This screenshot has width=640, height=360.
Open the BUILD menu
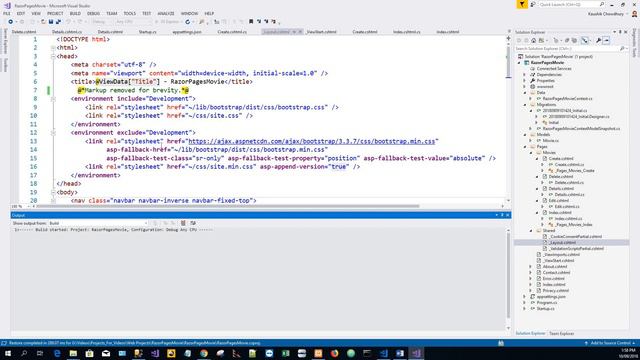click(75, 13)
